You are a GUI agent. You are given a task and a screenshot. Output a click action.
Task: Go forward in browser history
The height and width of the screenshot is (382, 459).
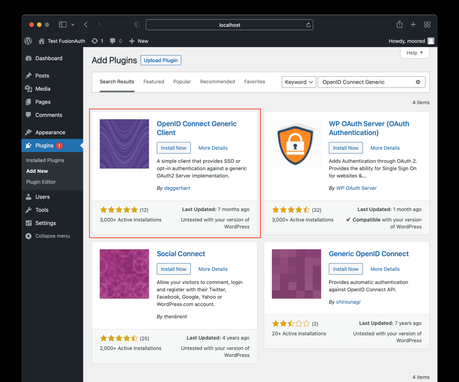tap(99, 25)
